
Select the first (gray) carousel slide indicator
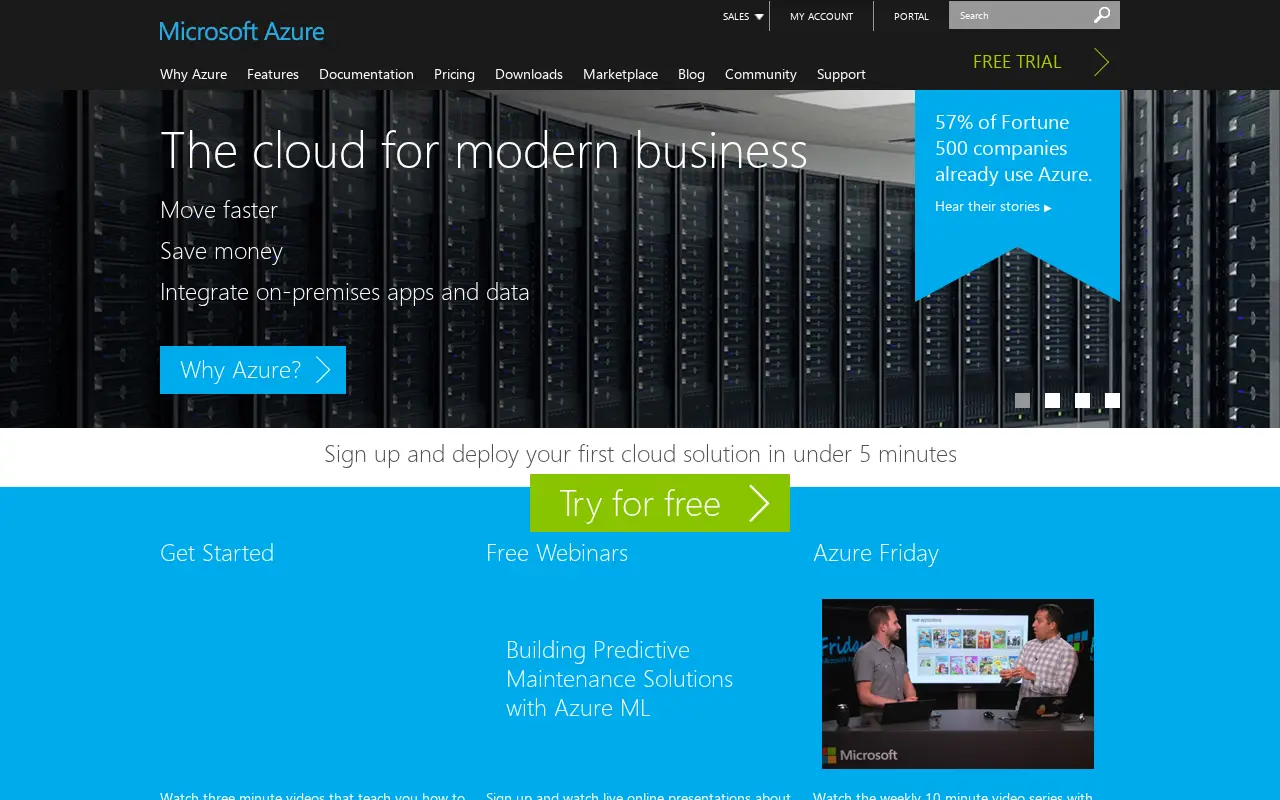tap(1022, 400)
